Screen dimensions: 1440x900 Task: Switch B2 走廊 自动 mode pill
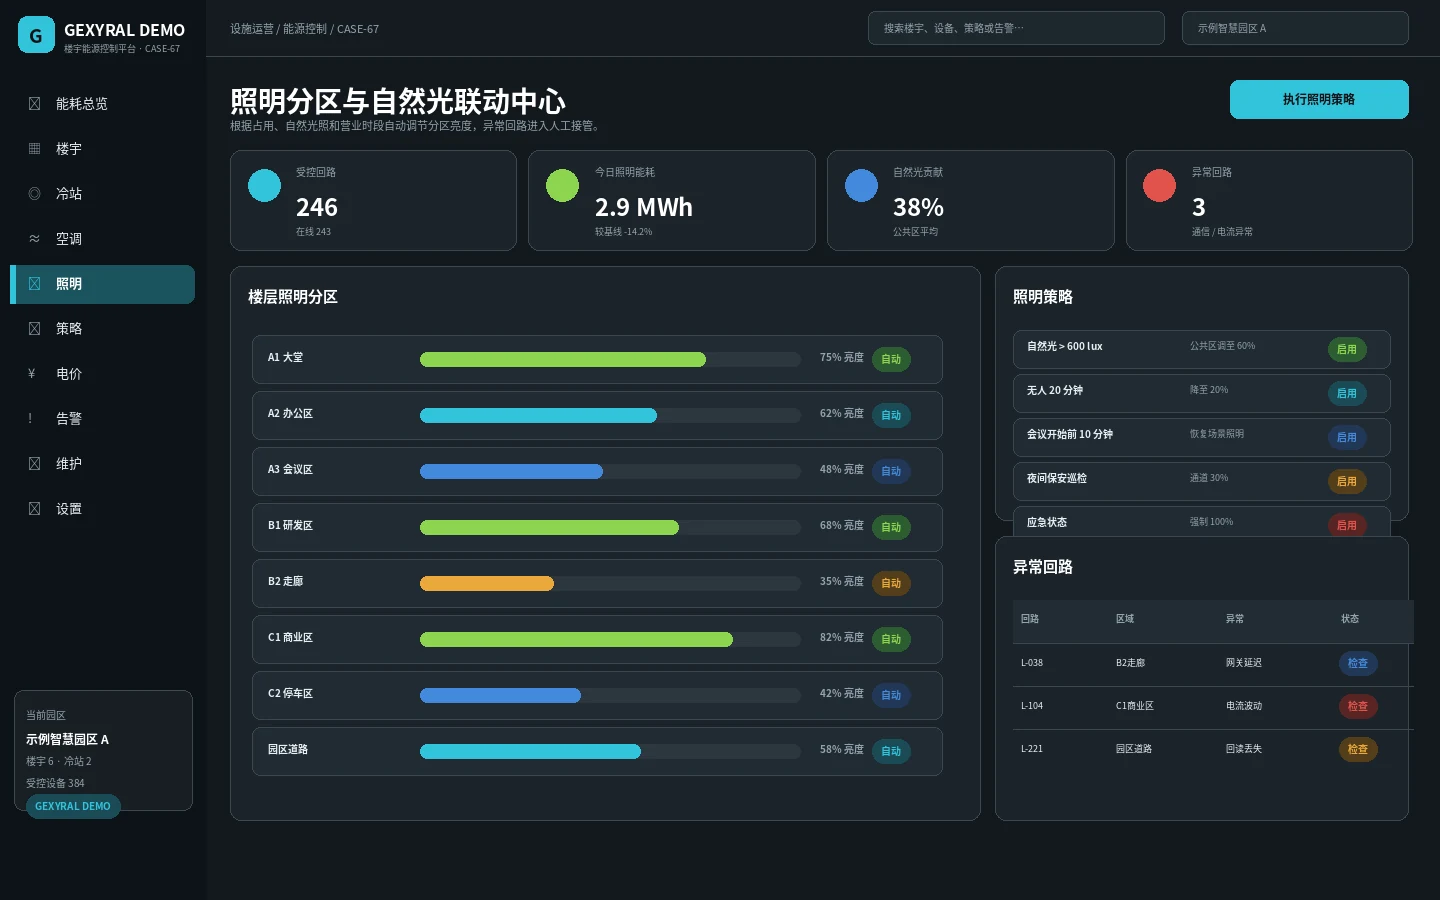coord(891,584)
